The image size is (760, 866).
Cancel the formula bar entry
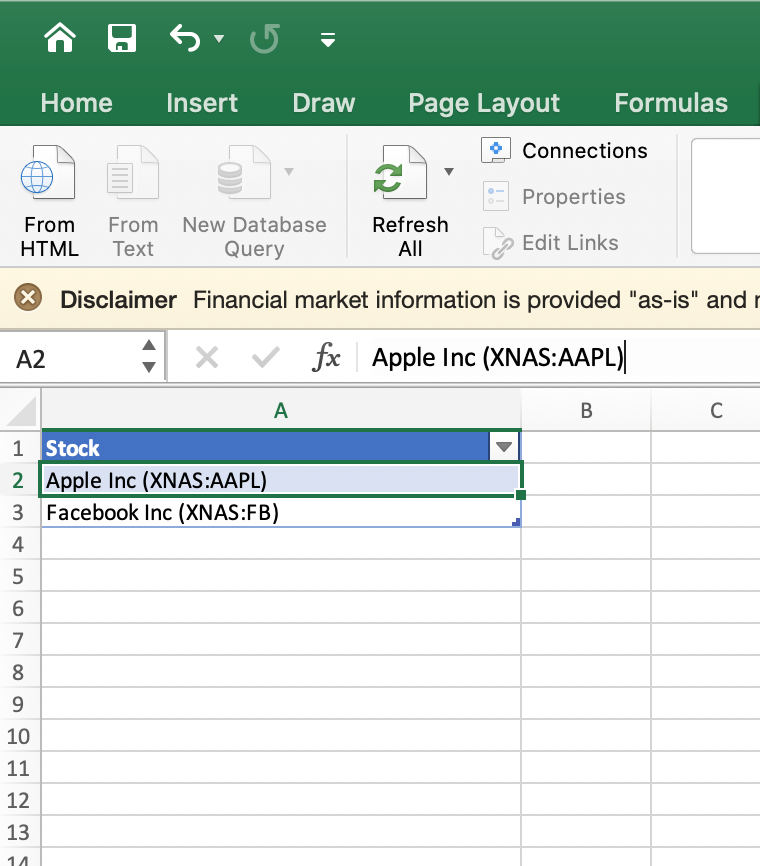(207, 357)
